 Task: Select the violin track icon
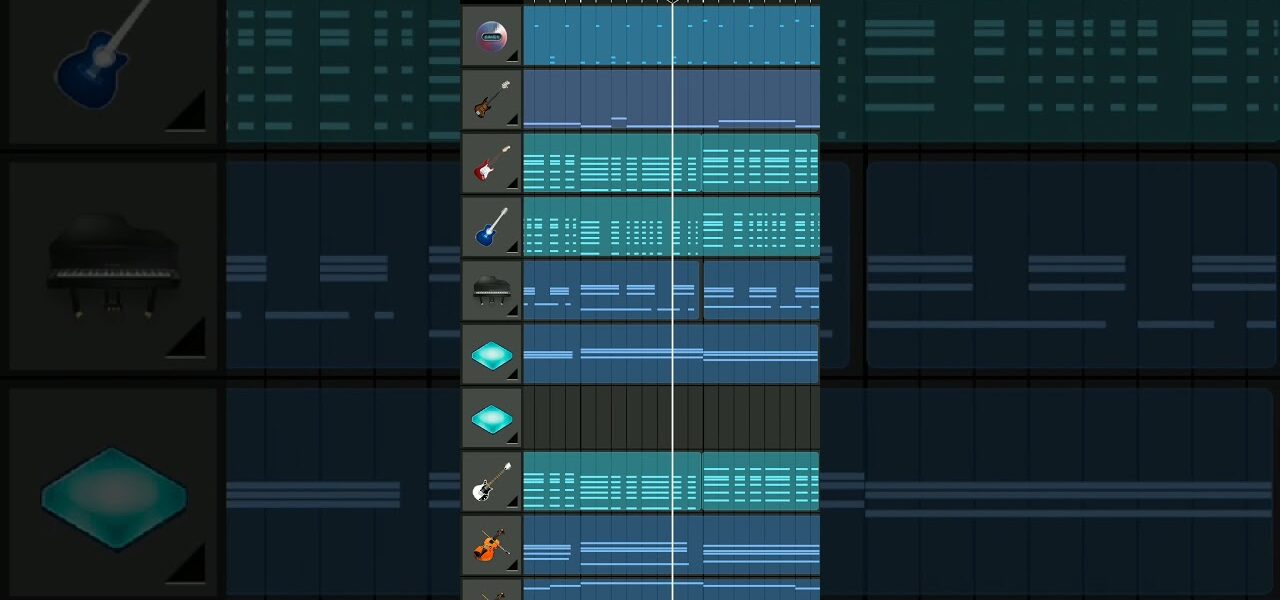pos(491,546)
